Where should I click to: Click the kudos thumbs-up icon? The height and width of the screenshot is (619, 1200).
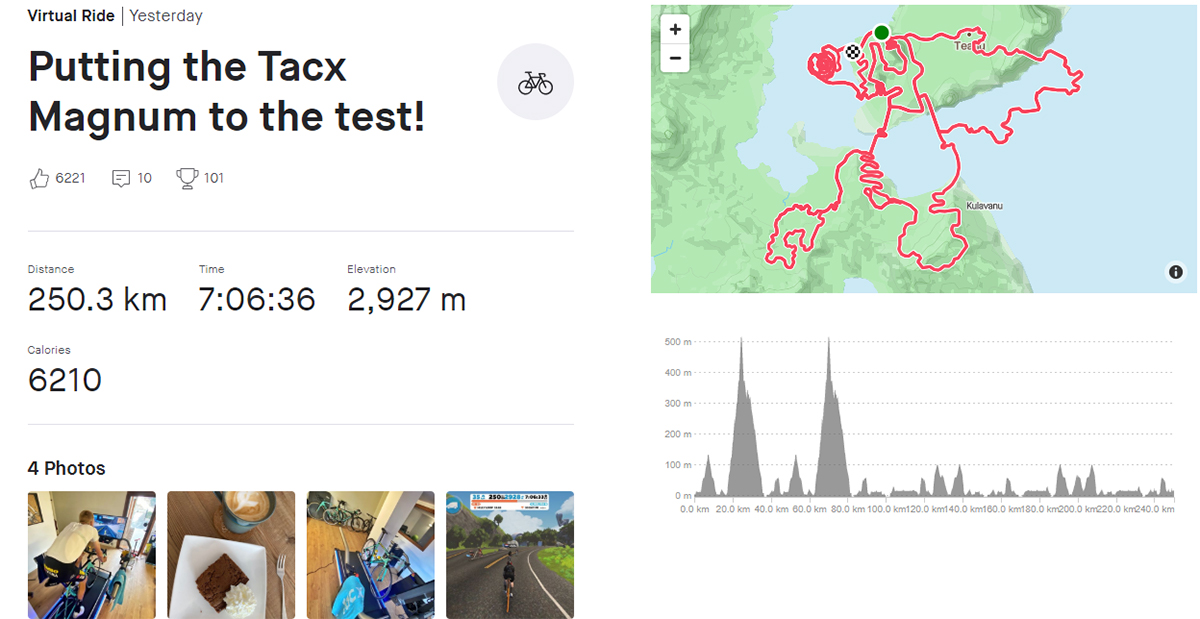click(39, 179)
